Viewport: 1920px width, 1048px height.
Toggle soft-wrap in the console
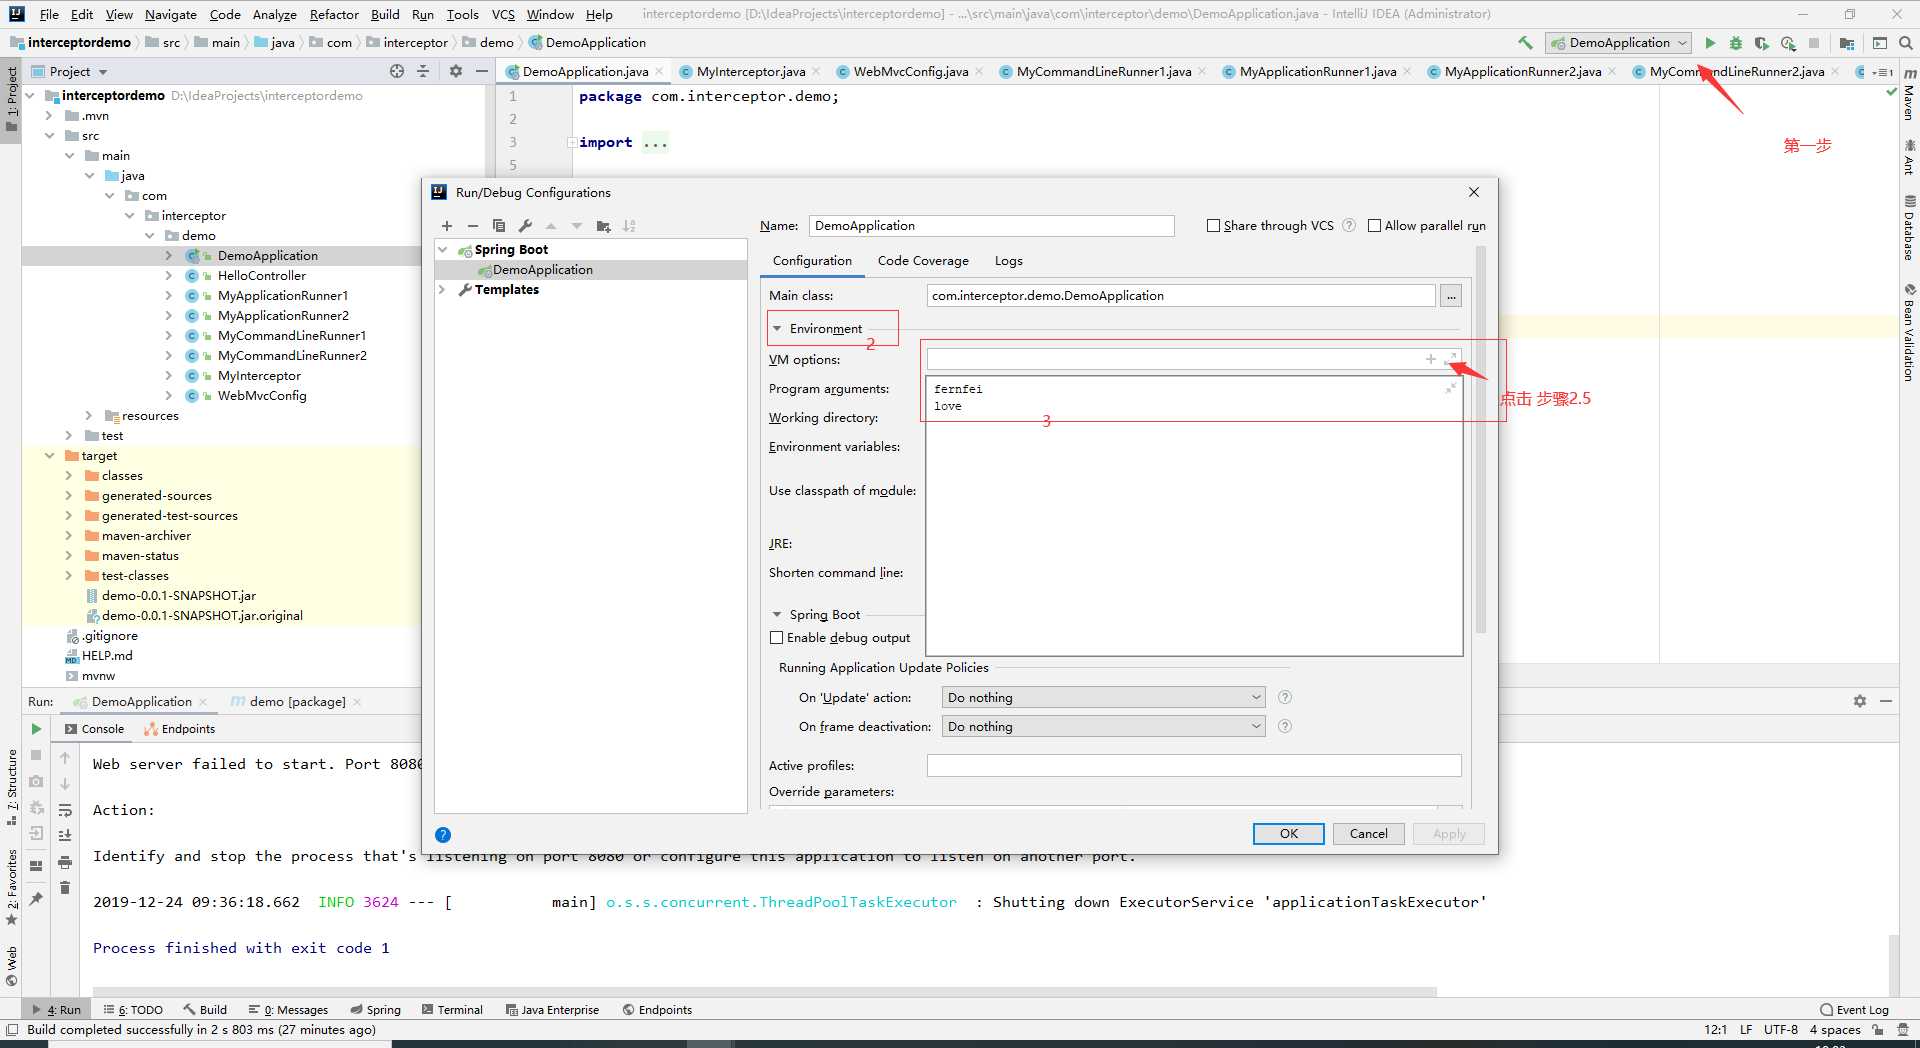coord(65,810)
